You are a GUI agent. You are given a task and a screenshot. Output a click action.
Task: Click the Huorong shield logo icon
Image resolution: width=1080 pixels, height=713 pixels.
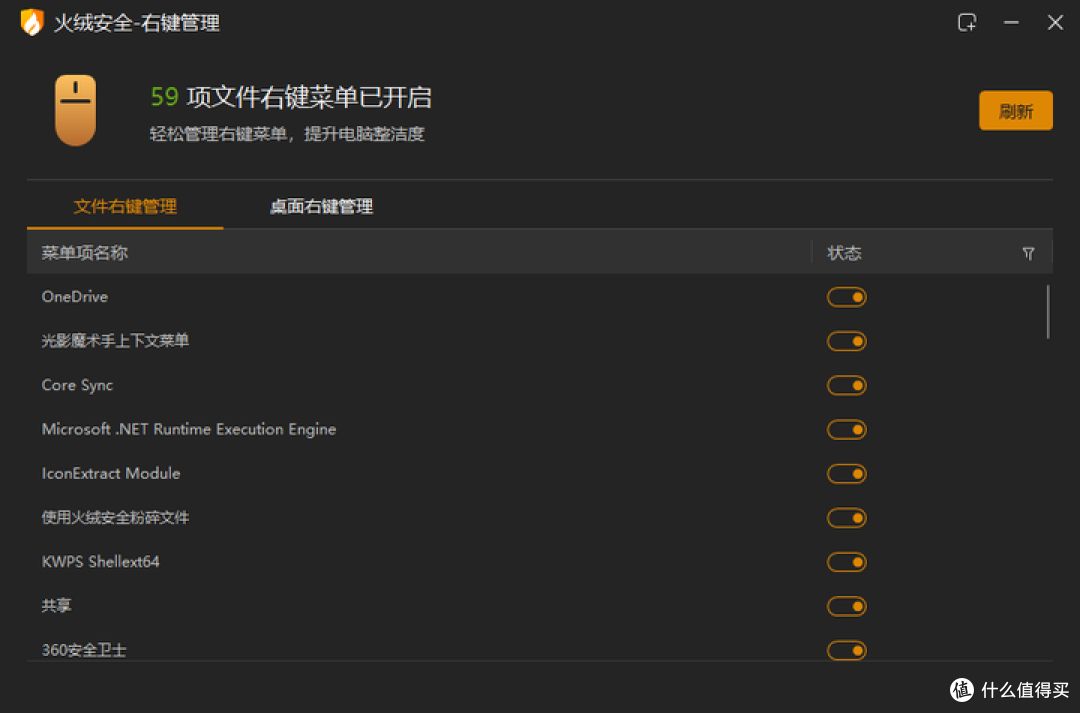(32, 22)
